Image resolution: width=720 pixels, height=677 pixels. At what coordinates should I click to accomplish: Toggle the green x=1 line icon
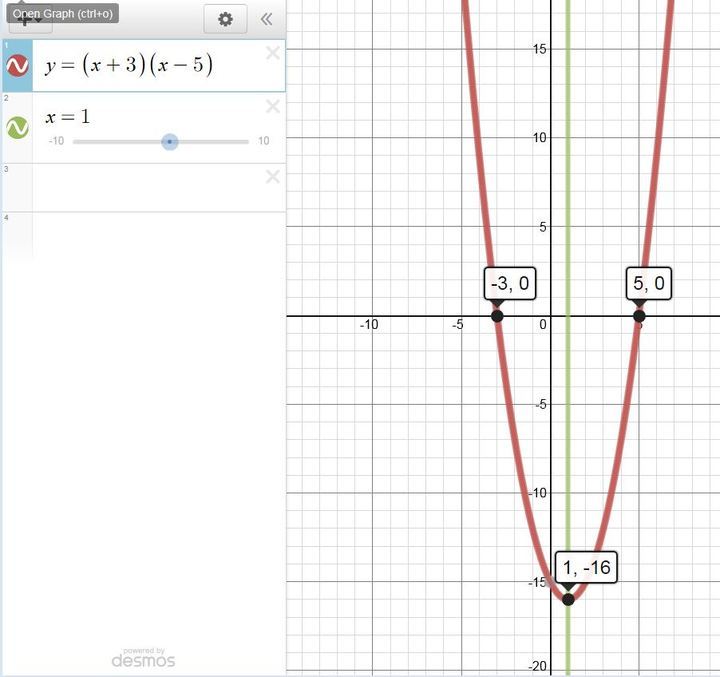point(17,128)
